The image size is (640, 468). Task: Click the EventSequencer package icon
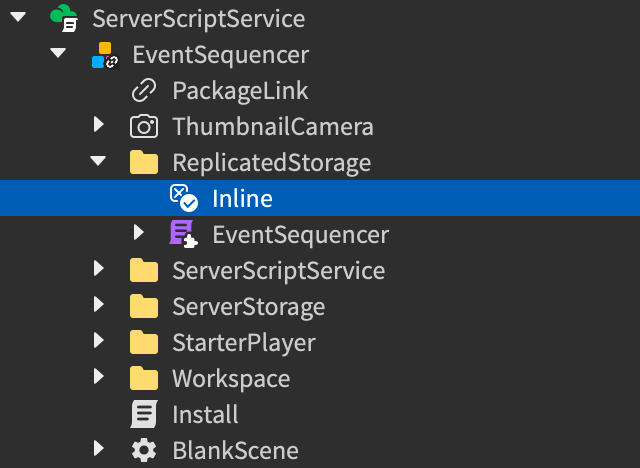pyautogui.click(x=104, y=55)
